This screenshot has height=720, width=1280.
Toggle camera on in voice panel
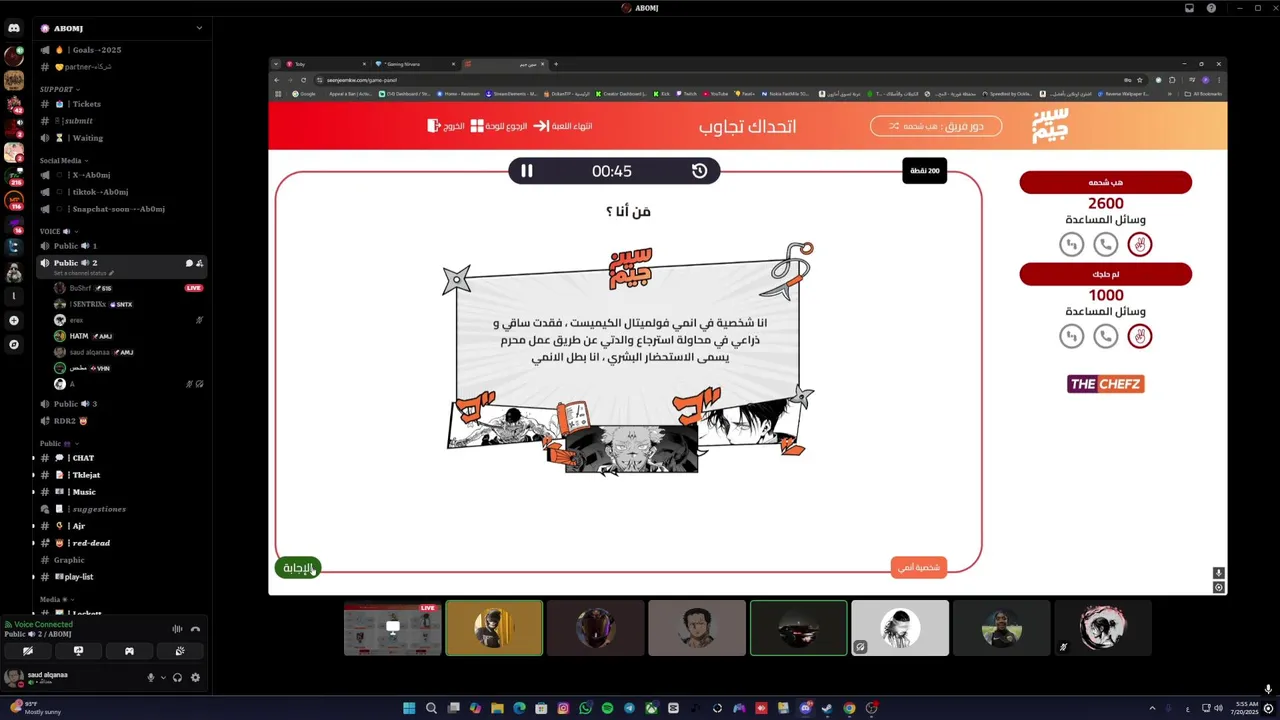[28, 651]
